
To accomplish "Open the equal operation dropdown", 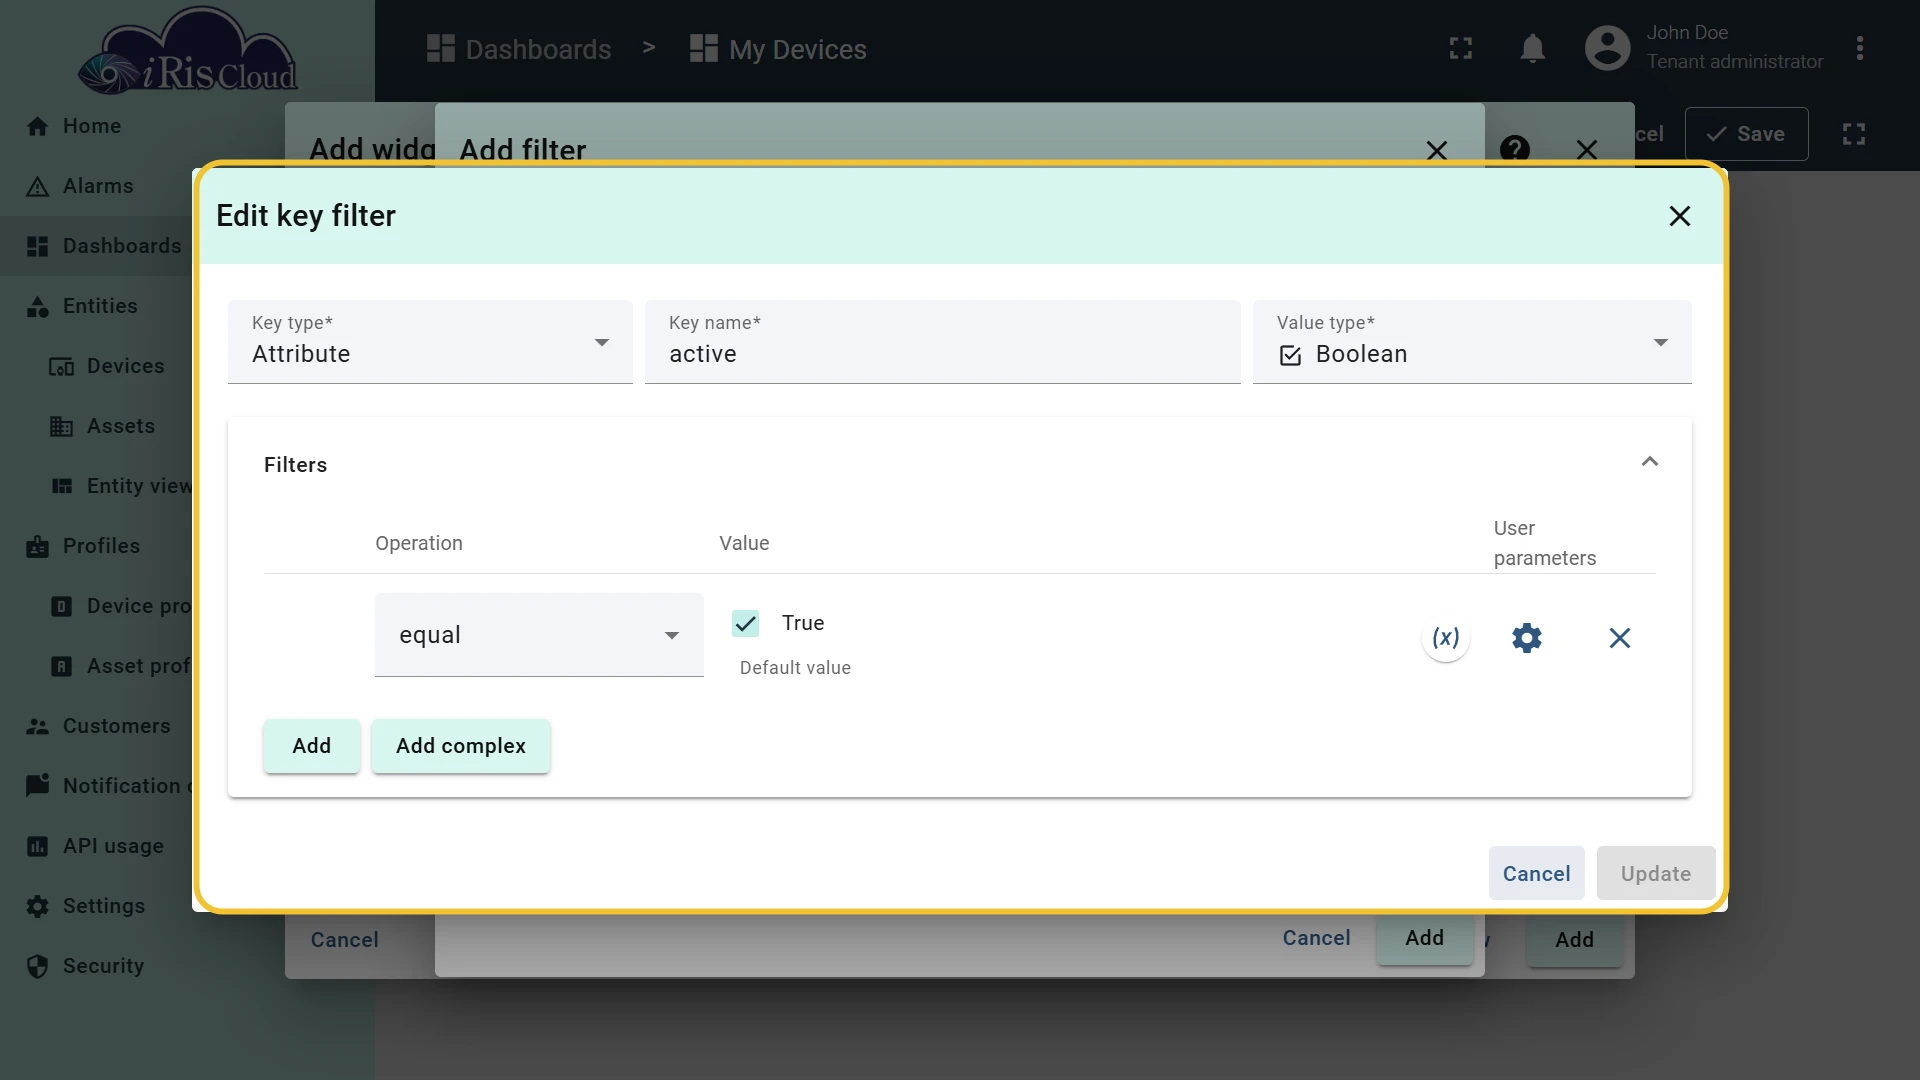I will click(x=539, y=635).
